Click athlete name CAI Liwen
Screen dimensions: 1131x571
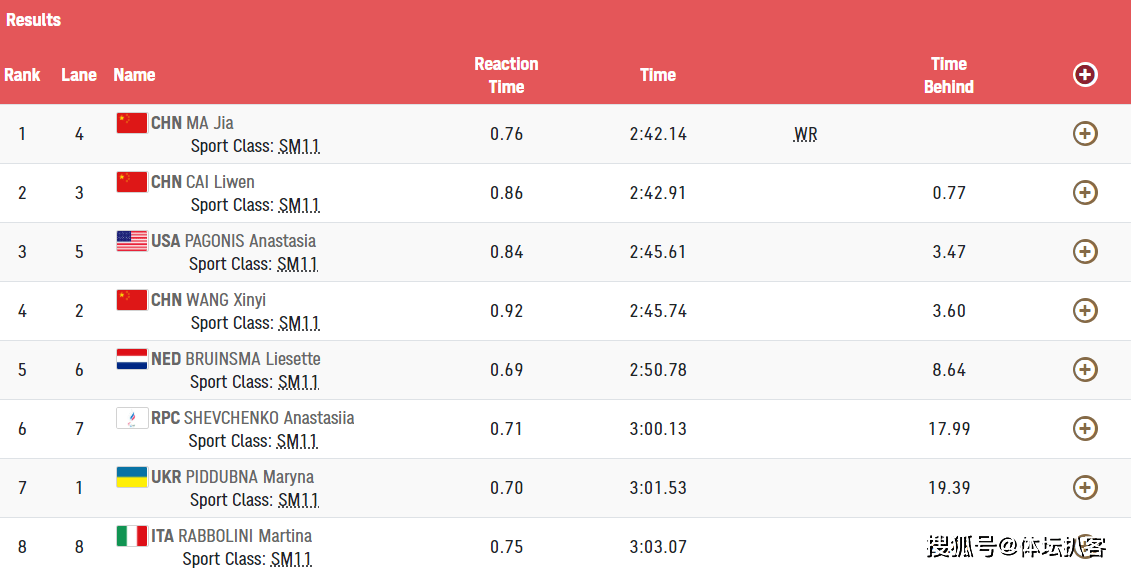click(x=220, y=182)
